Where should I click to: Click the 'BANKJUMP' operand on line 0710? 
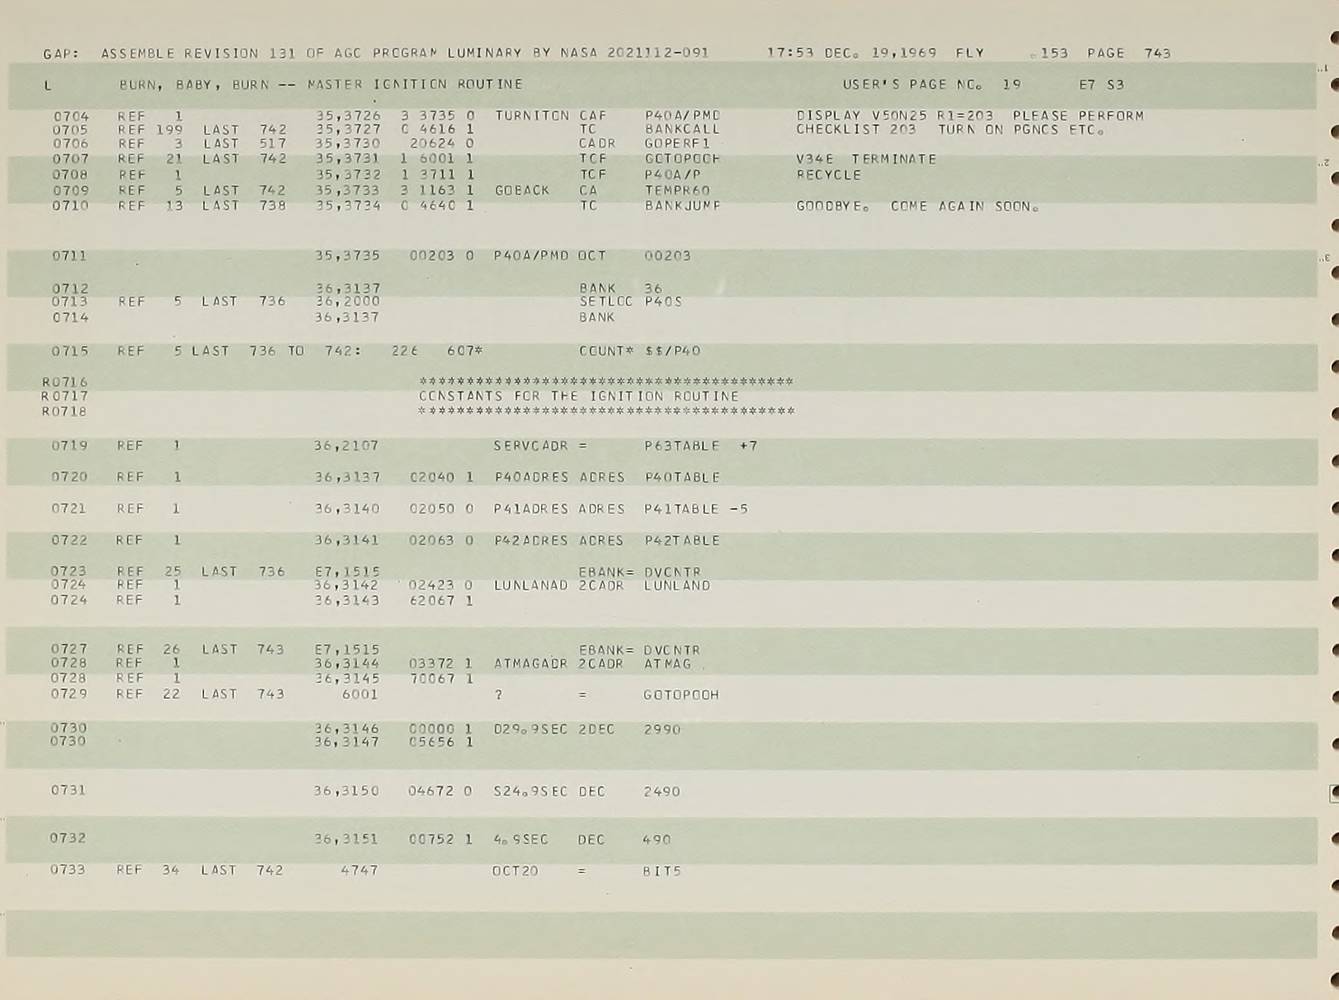click(x=683, y=206)
